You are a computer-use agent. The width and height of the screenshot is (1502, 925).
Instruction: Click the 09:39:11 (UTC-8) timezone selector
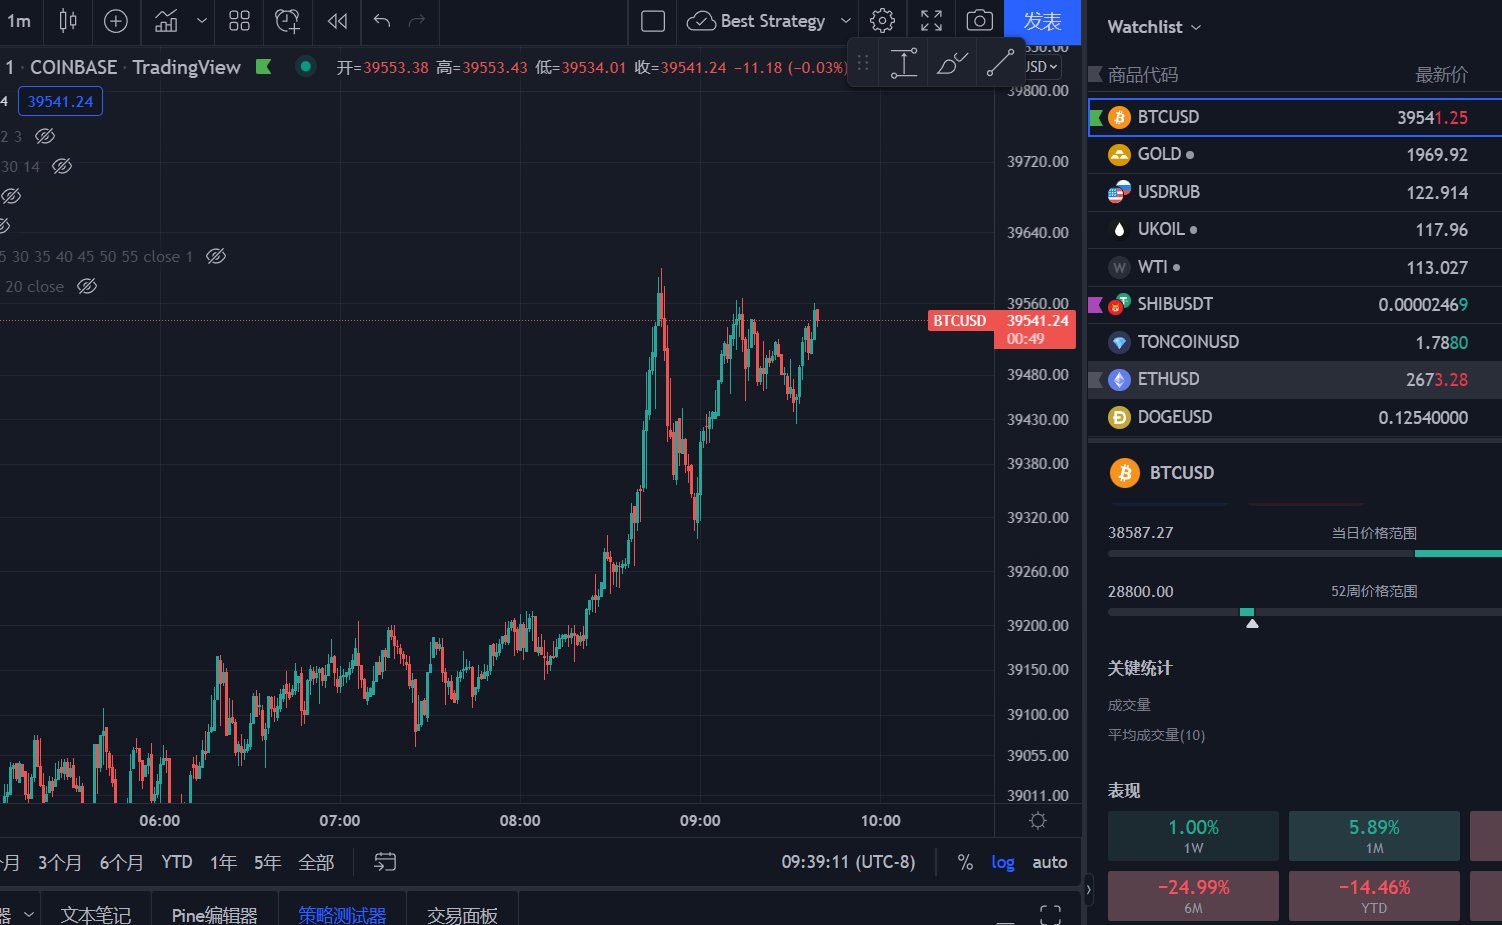pos(848,862)
